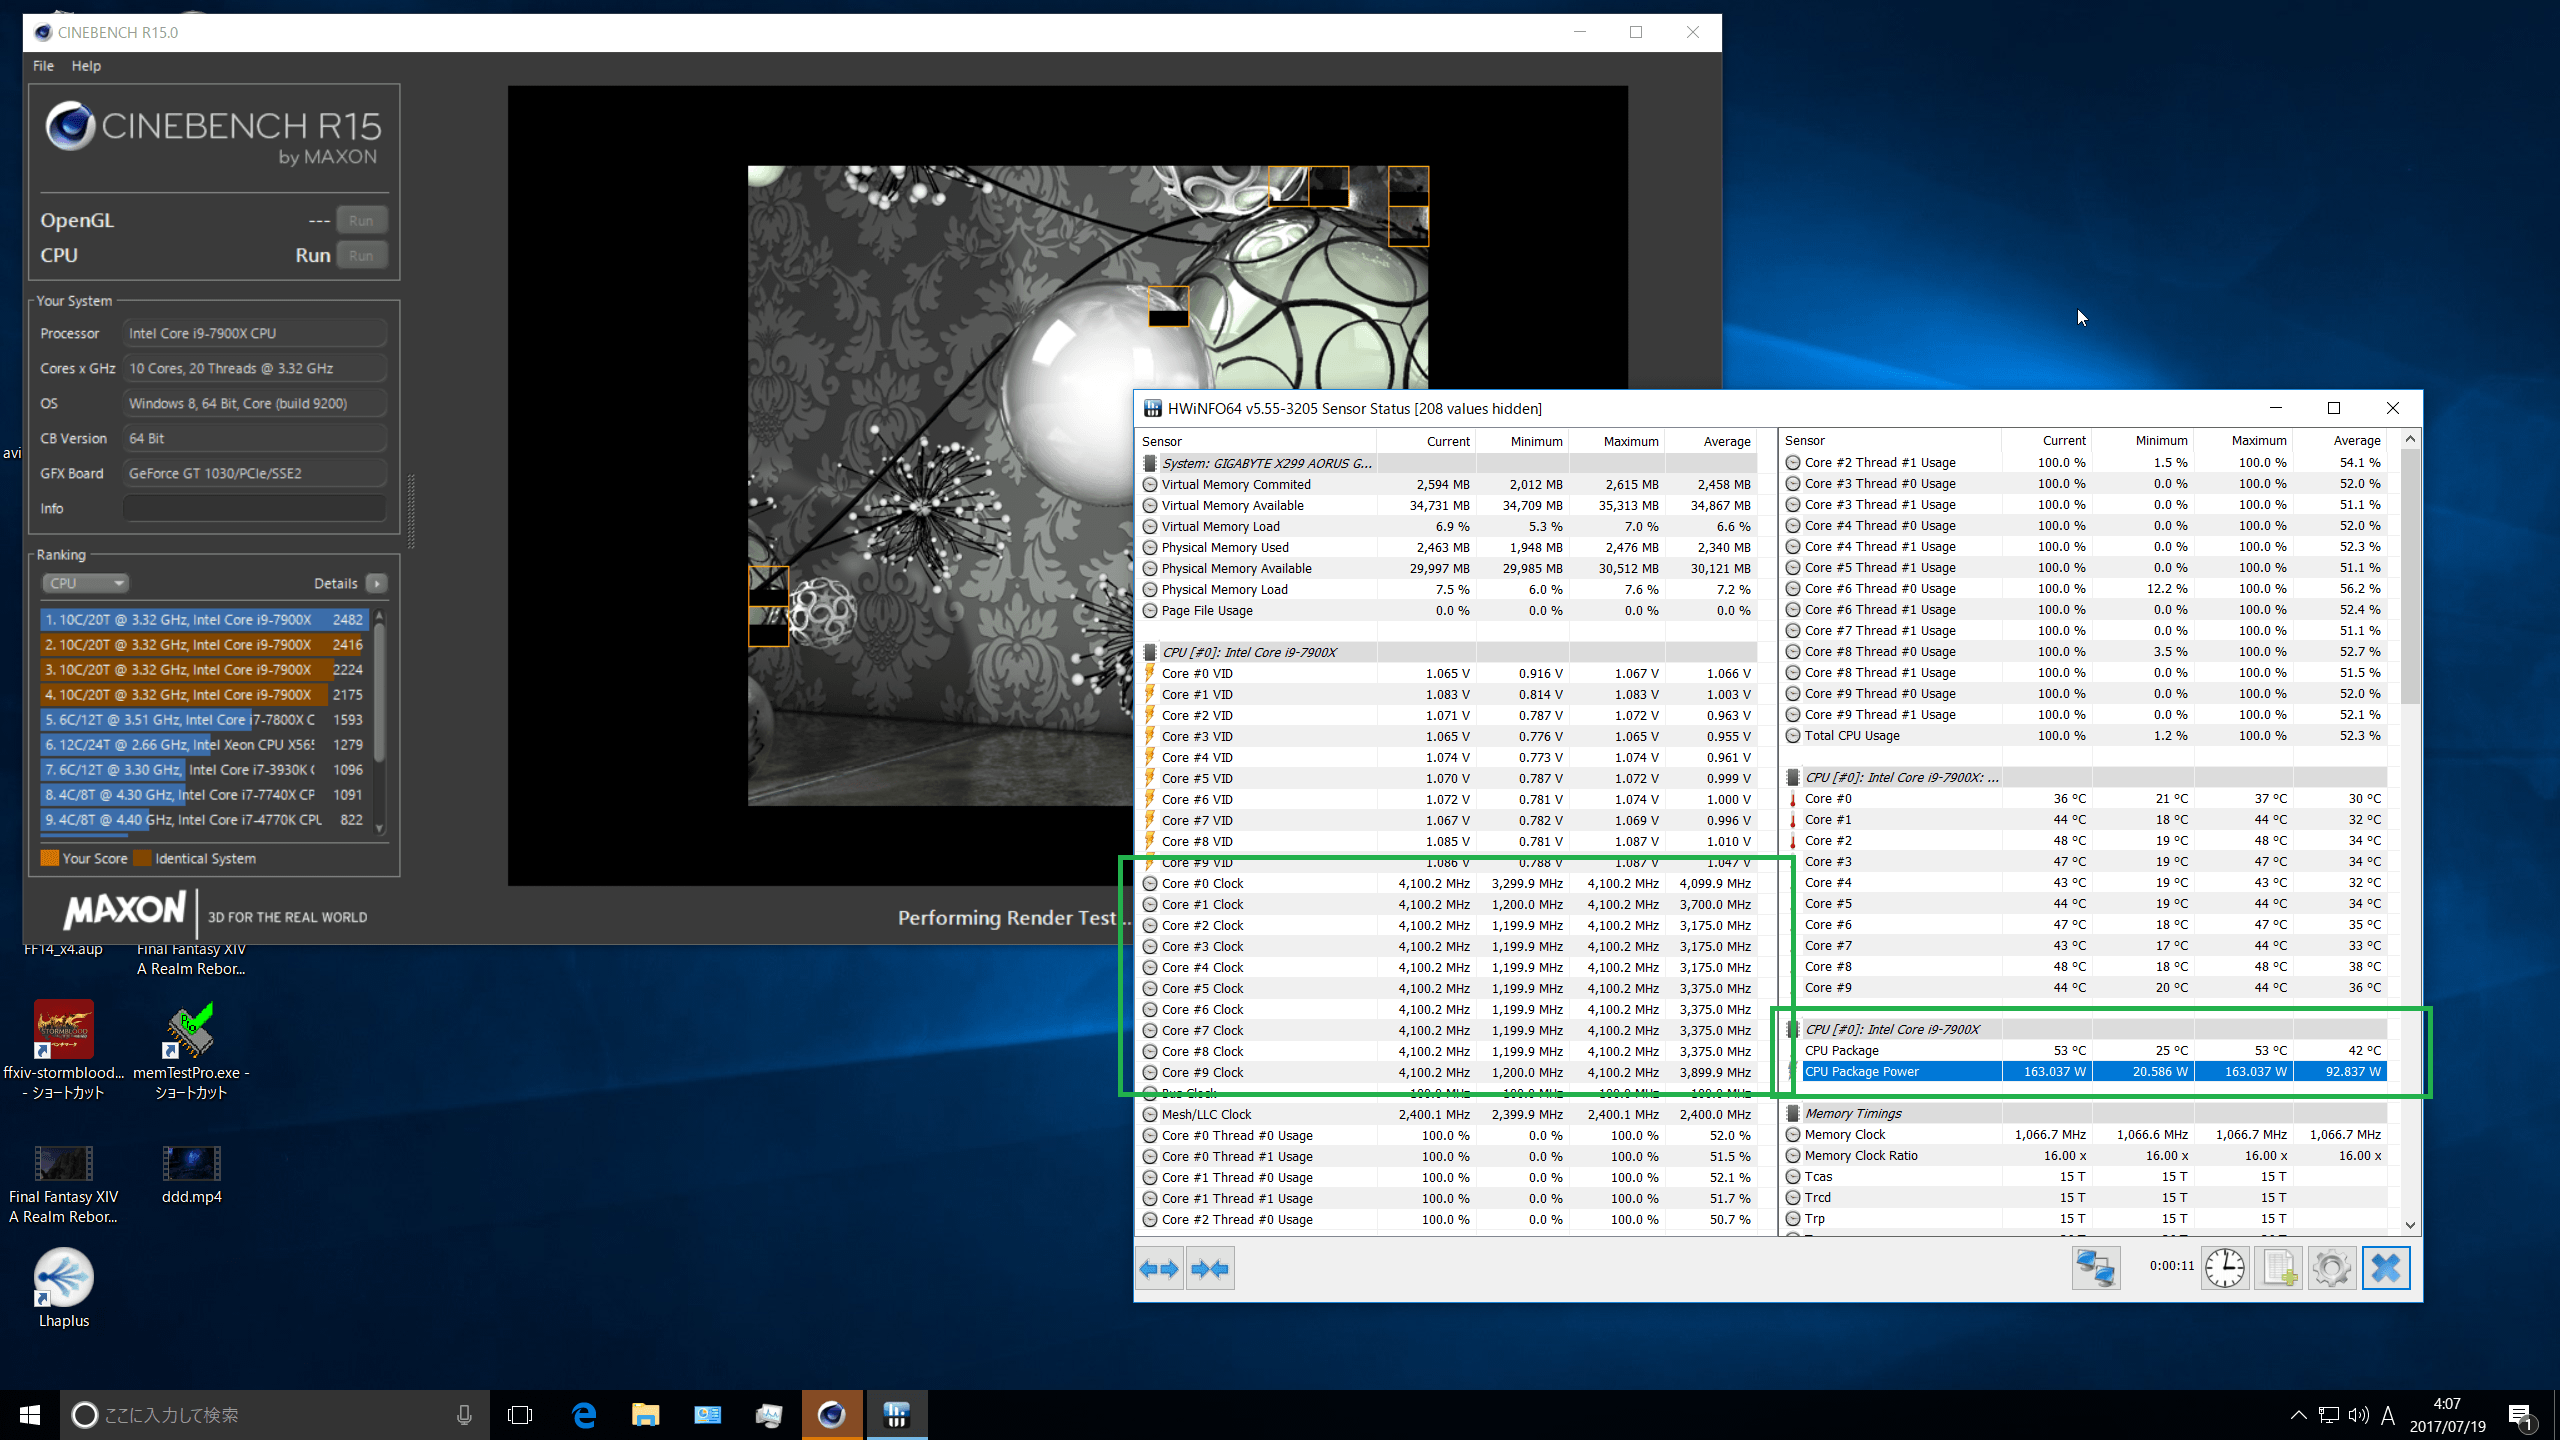Open Task View on the taskbar
Viewport: 2560px width, 1440px height.
(520, 1415)
